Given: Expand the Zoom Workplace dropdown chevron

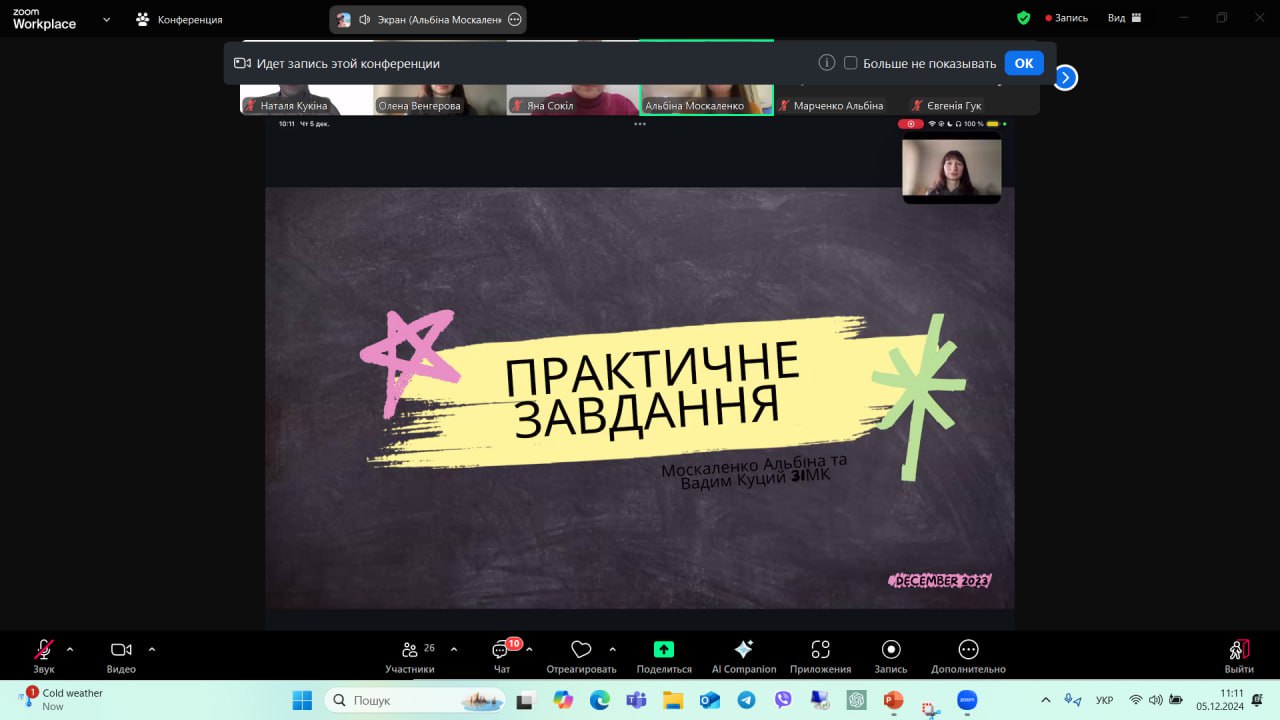Looking at the screenshot, I should [x=107, y=19].
